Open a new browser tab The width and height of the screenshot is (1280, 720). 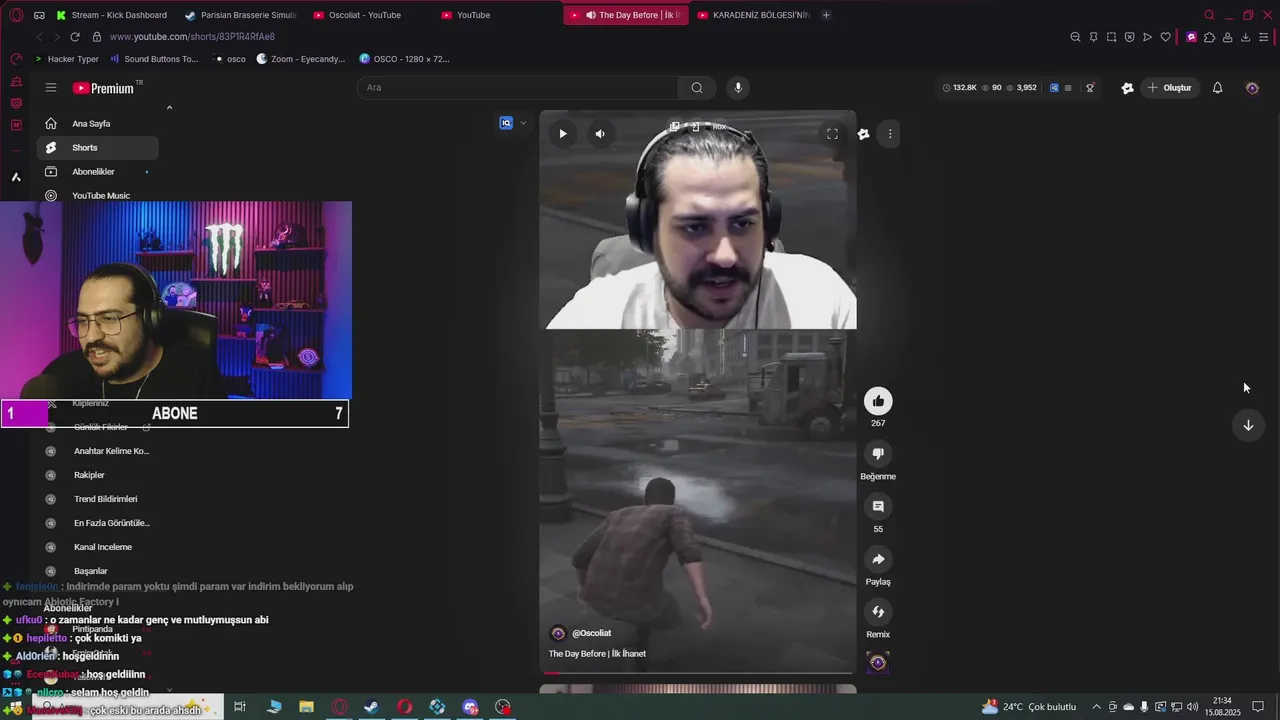coord(825,15)
